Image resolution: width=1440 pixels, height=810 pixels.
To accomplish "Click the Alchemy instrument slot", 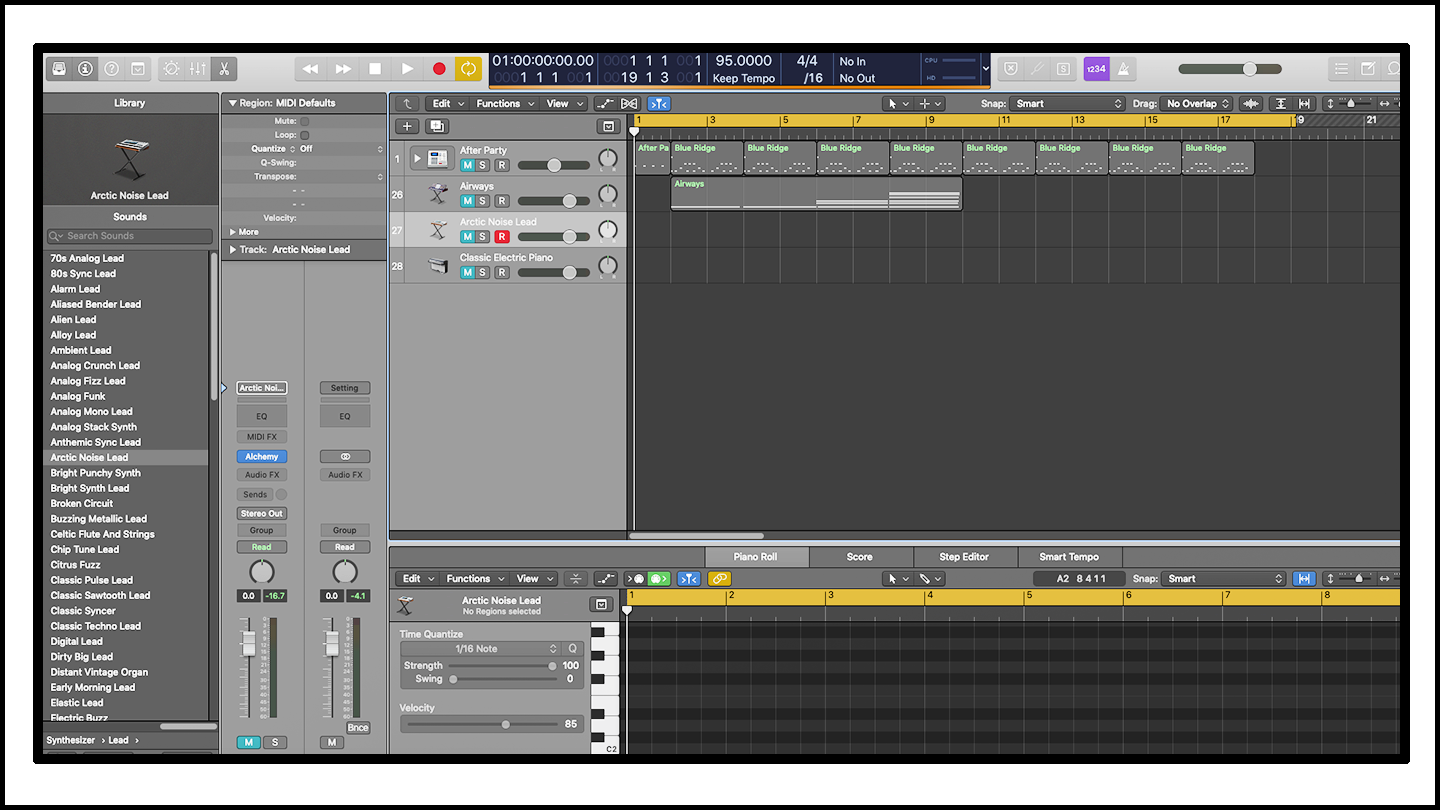I will [262, 456].
